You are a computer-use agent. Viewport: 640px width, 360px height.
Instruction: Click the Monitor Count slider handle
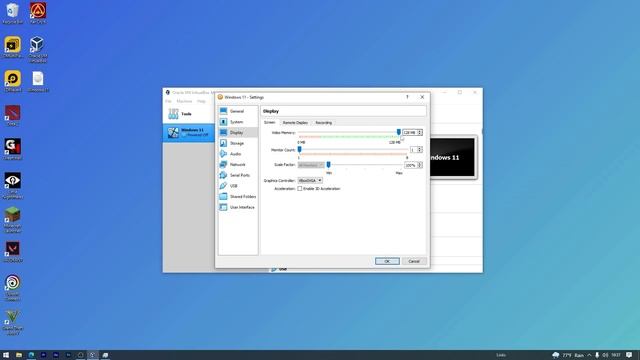299,149
